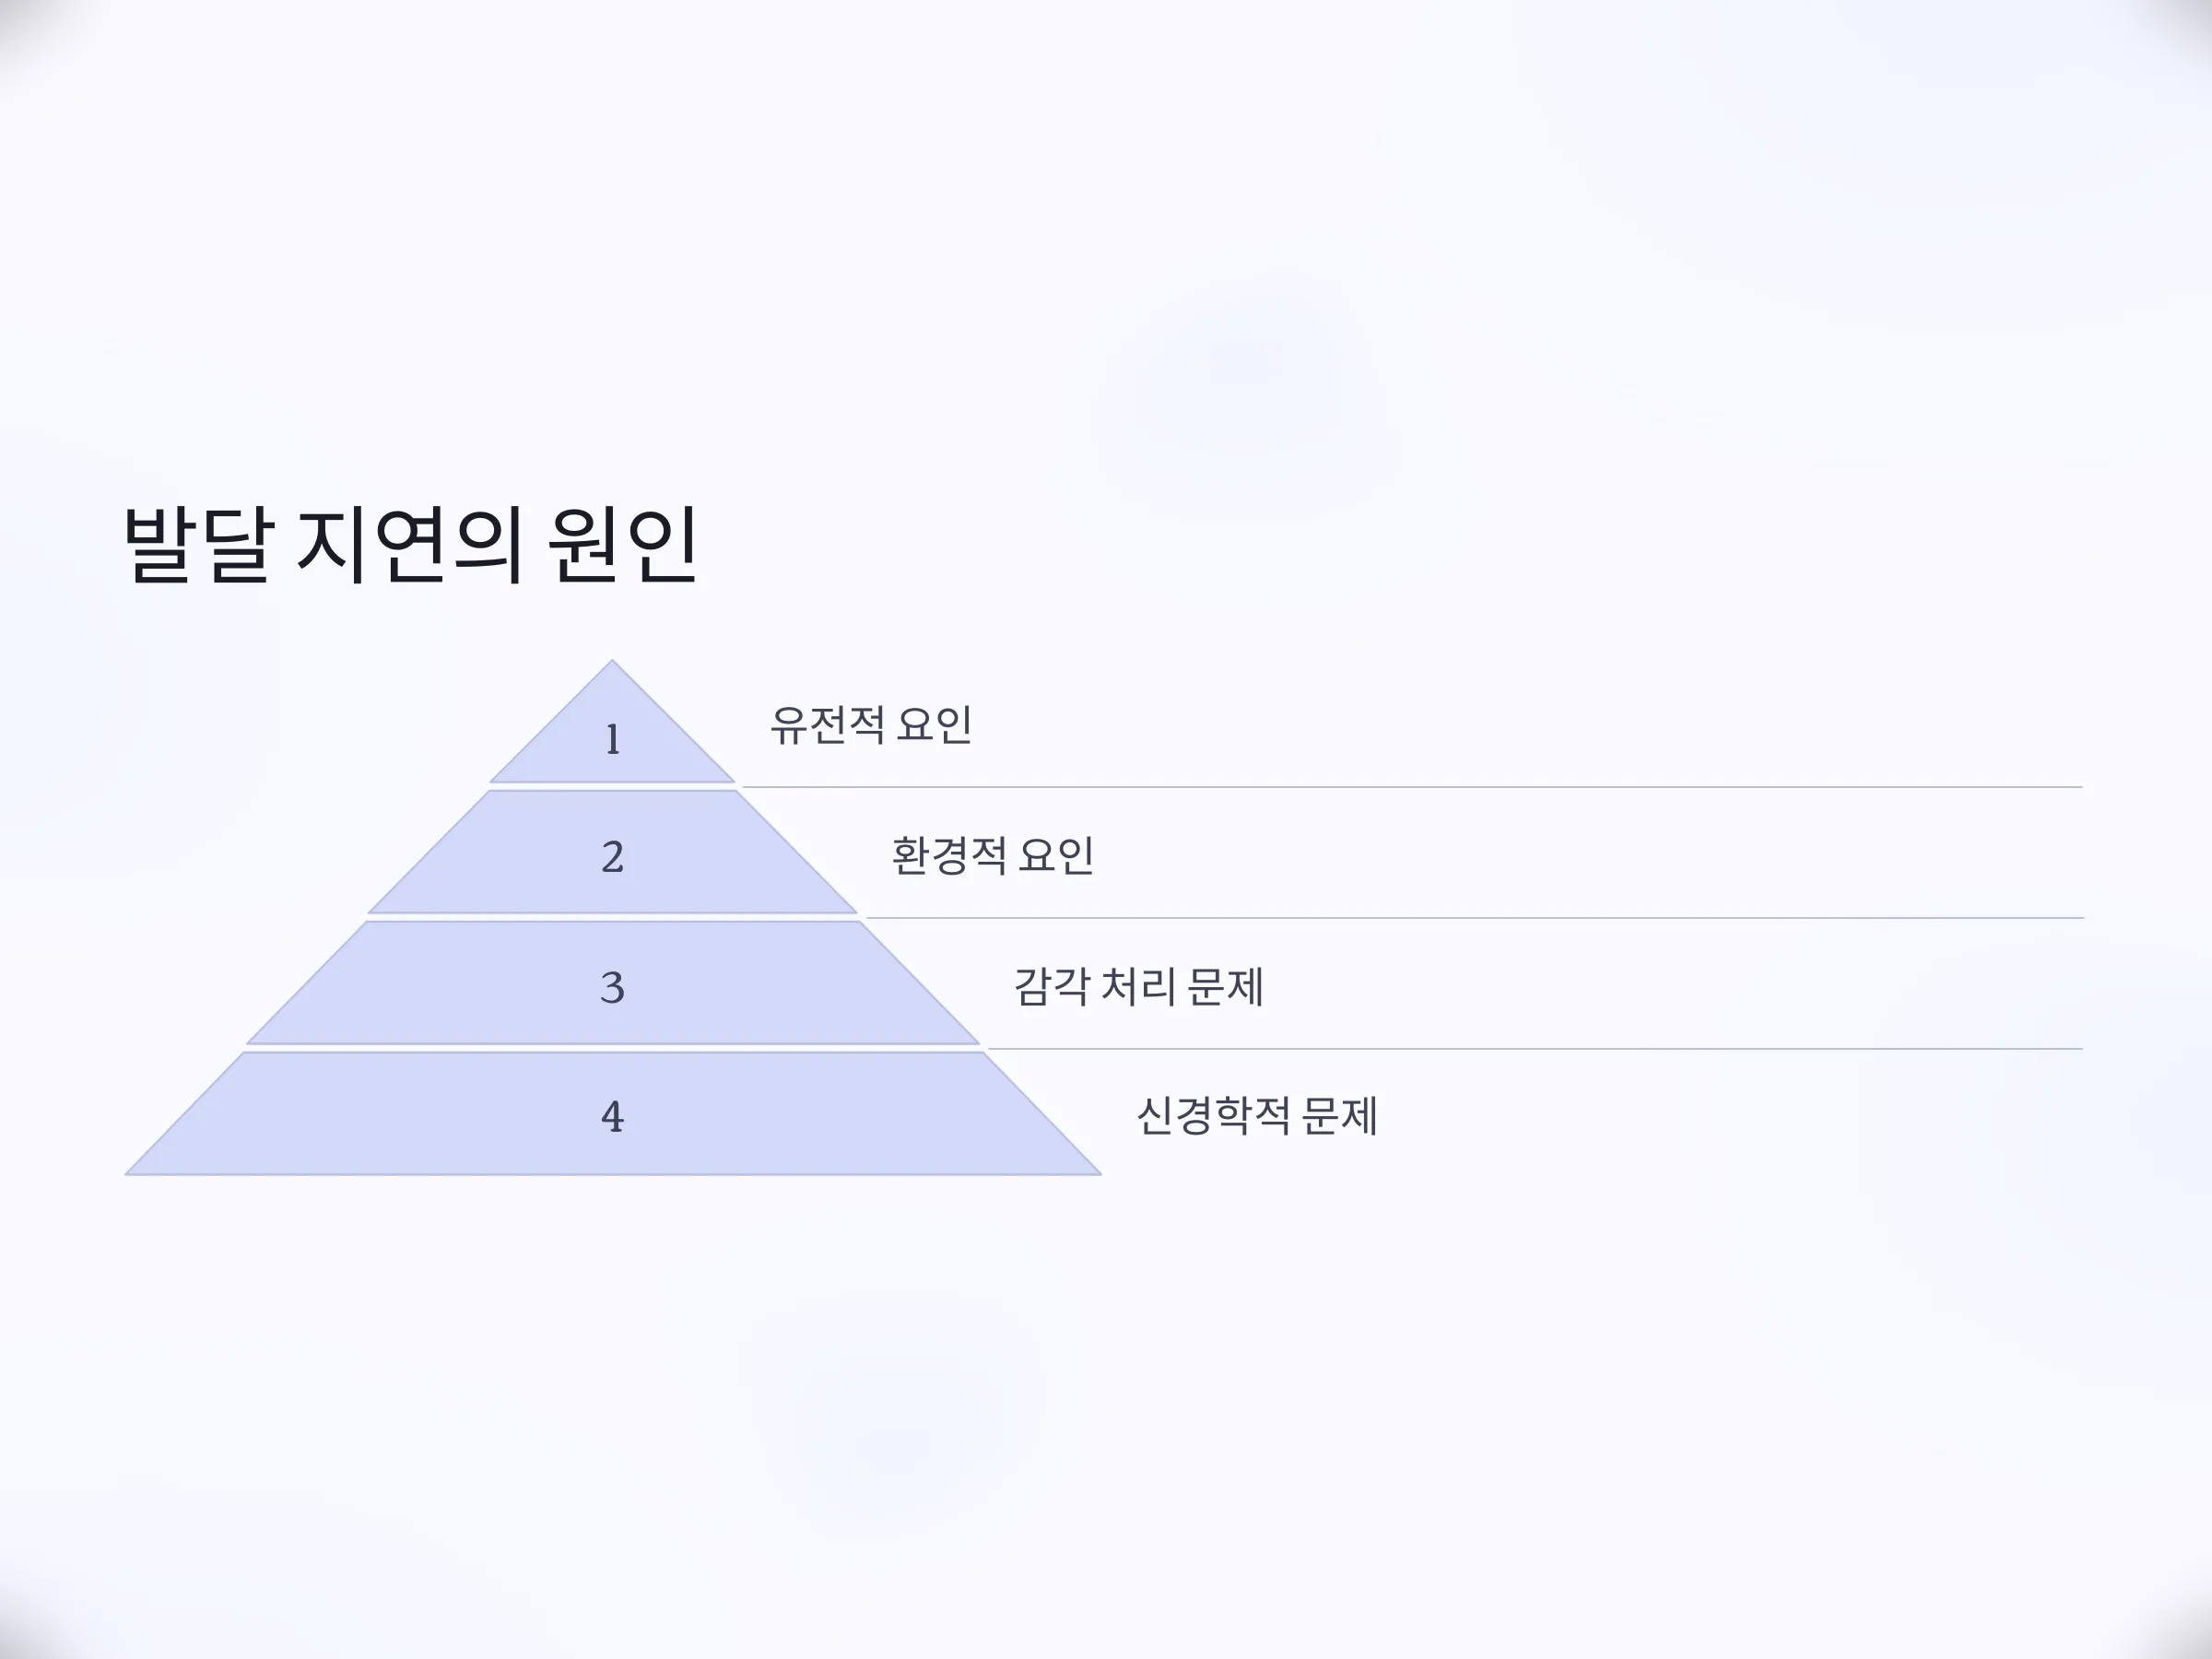Select the bottom pyramid tier shape
The width and height of the screenshot is (2212, 1659).
pyautogui.click(x=612, y=1114)
